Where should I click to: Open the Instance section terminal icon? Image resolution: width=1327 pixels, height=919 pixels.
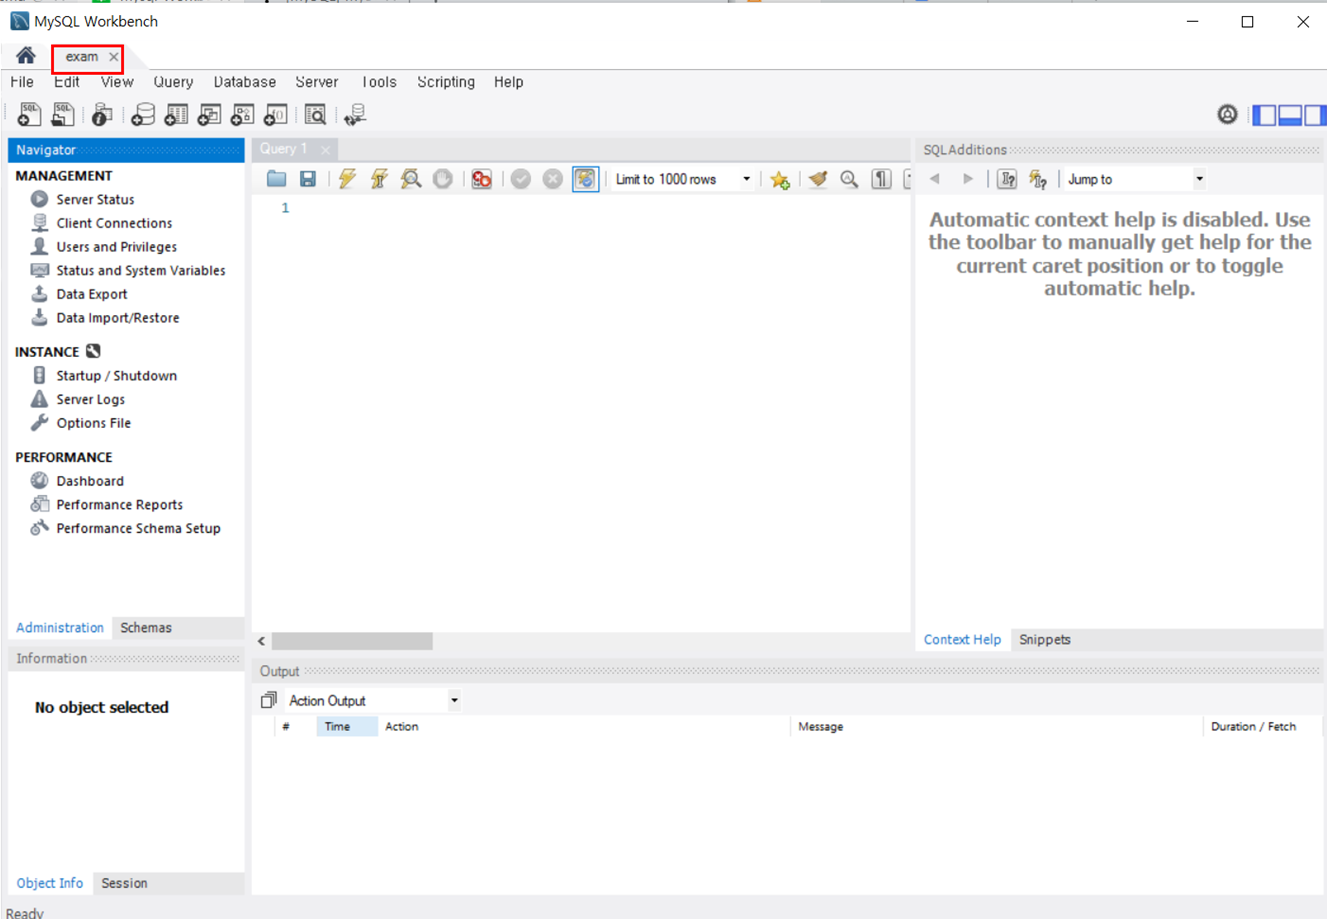click(x=93, y=351)
